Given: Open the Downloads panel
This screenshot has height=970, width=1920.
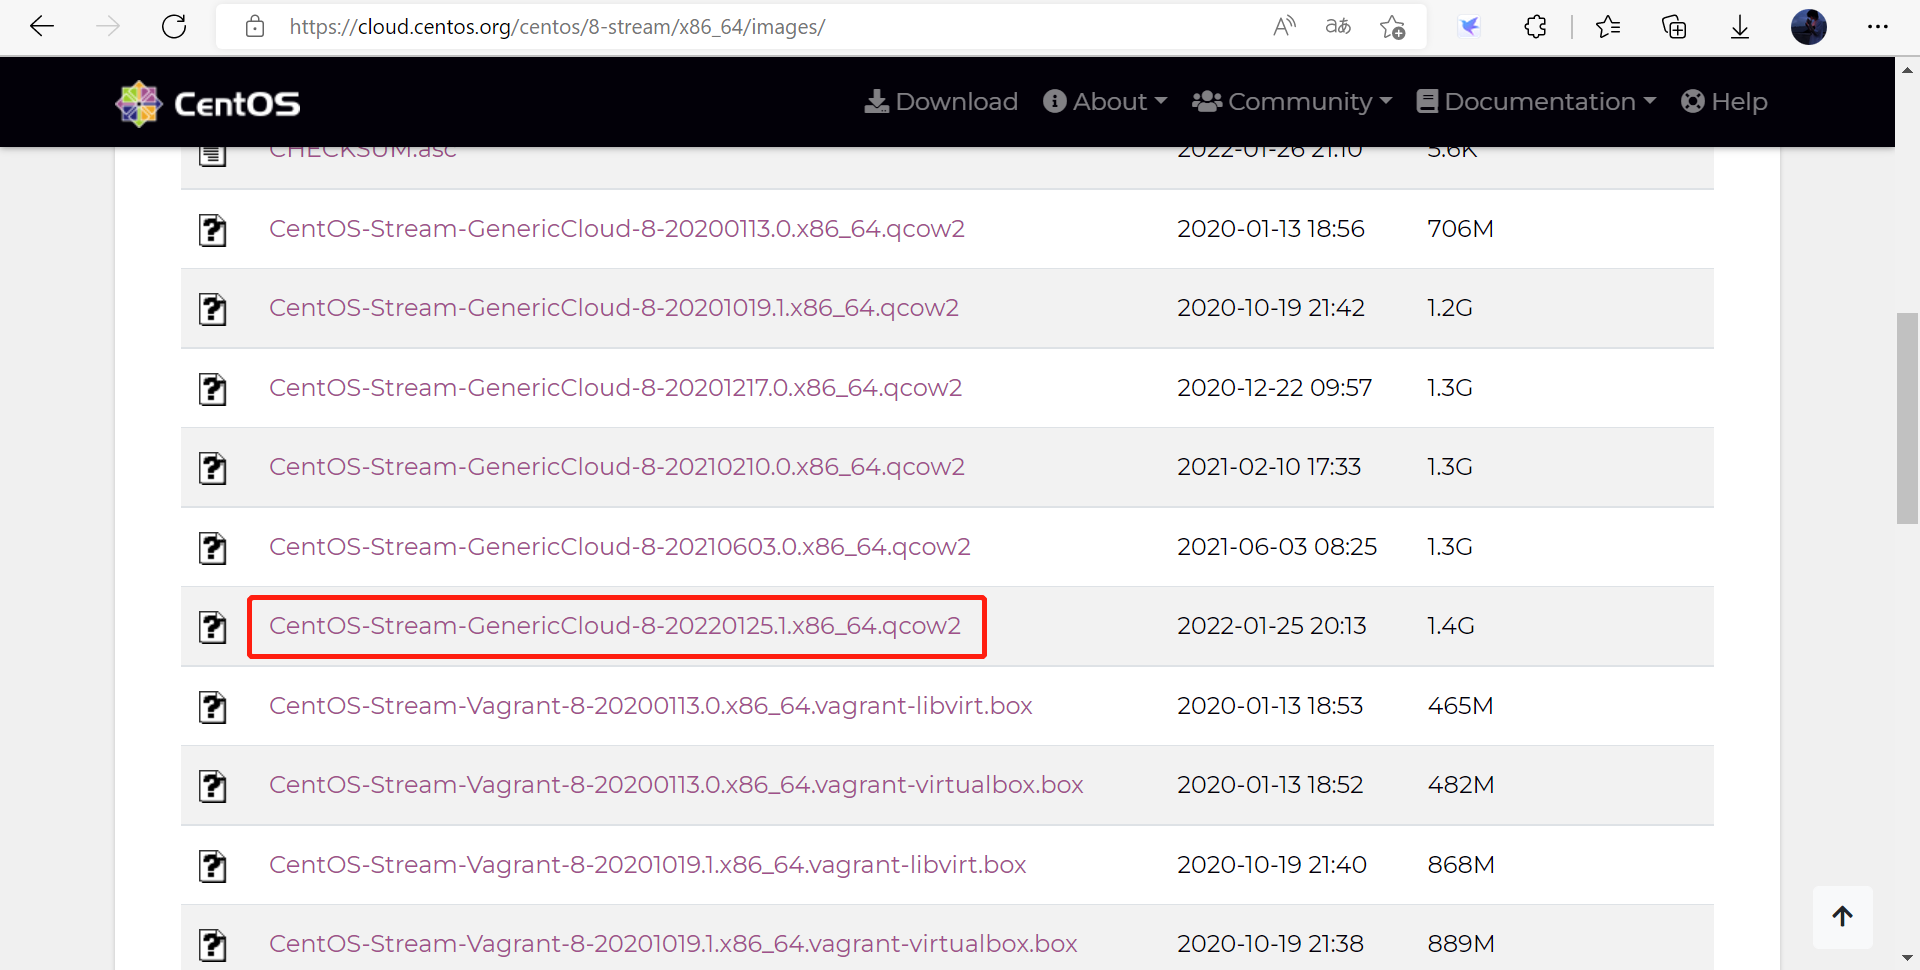Looking at the screenshot, I should coord(1740,27).
